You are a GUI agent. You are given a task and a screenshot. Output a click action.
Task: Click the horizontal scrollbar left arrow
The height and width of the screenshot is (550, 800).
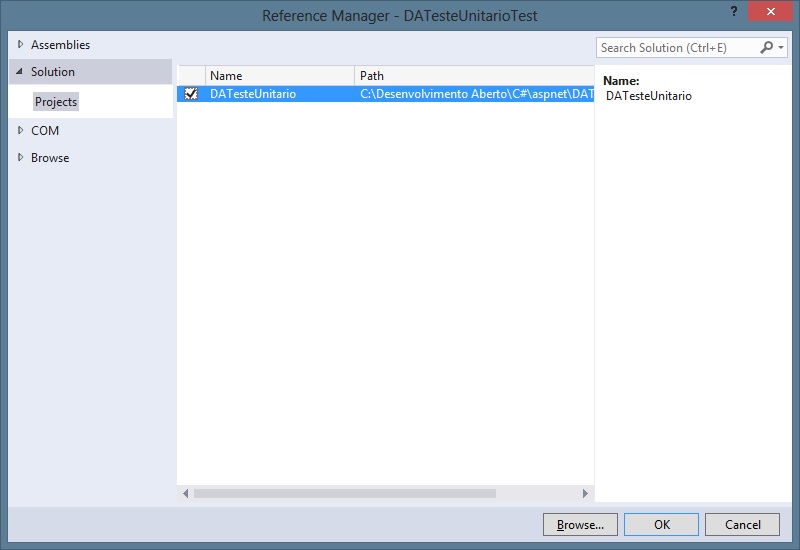pos(185,493)
